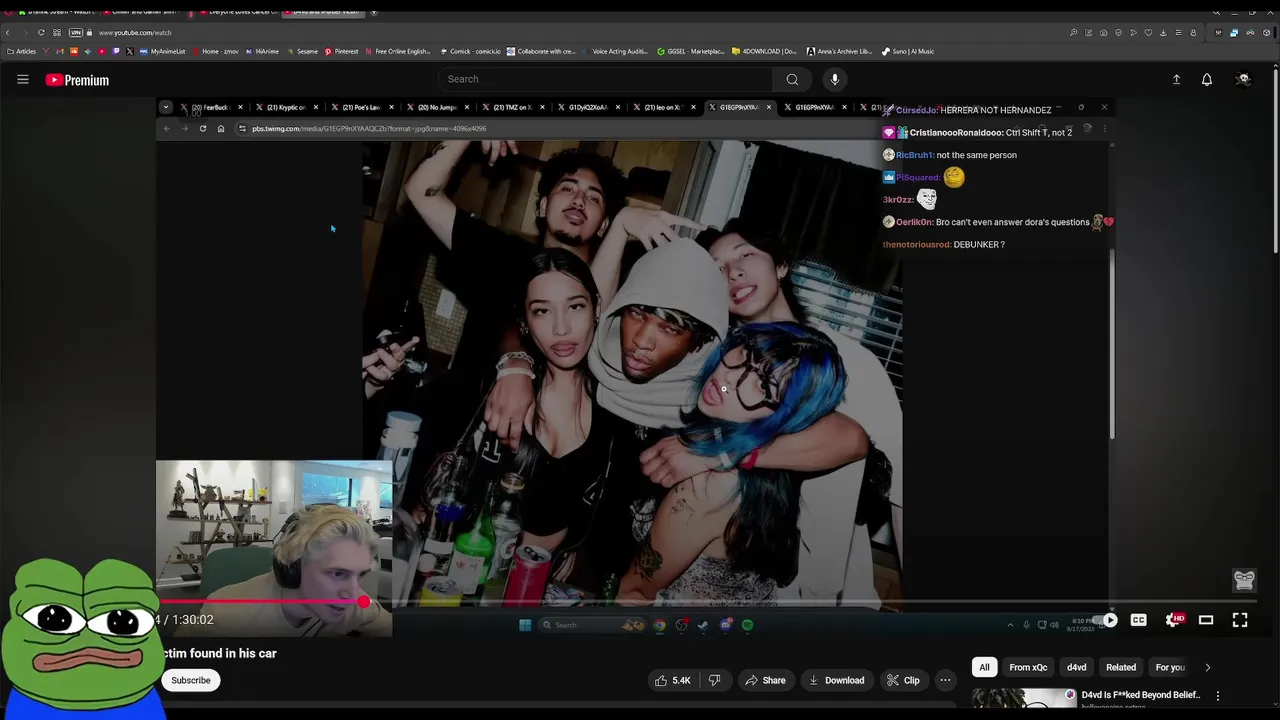The image size is (1280, 720).
Task: Click the Subscribe button
Action: tap(191, 680)
